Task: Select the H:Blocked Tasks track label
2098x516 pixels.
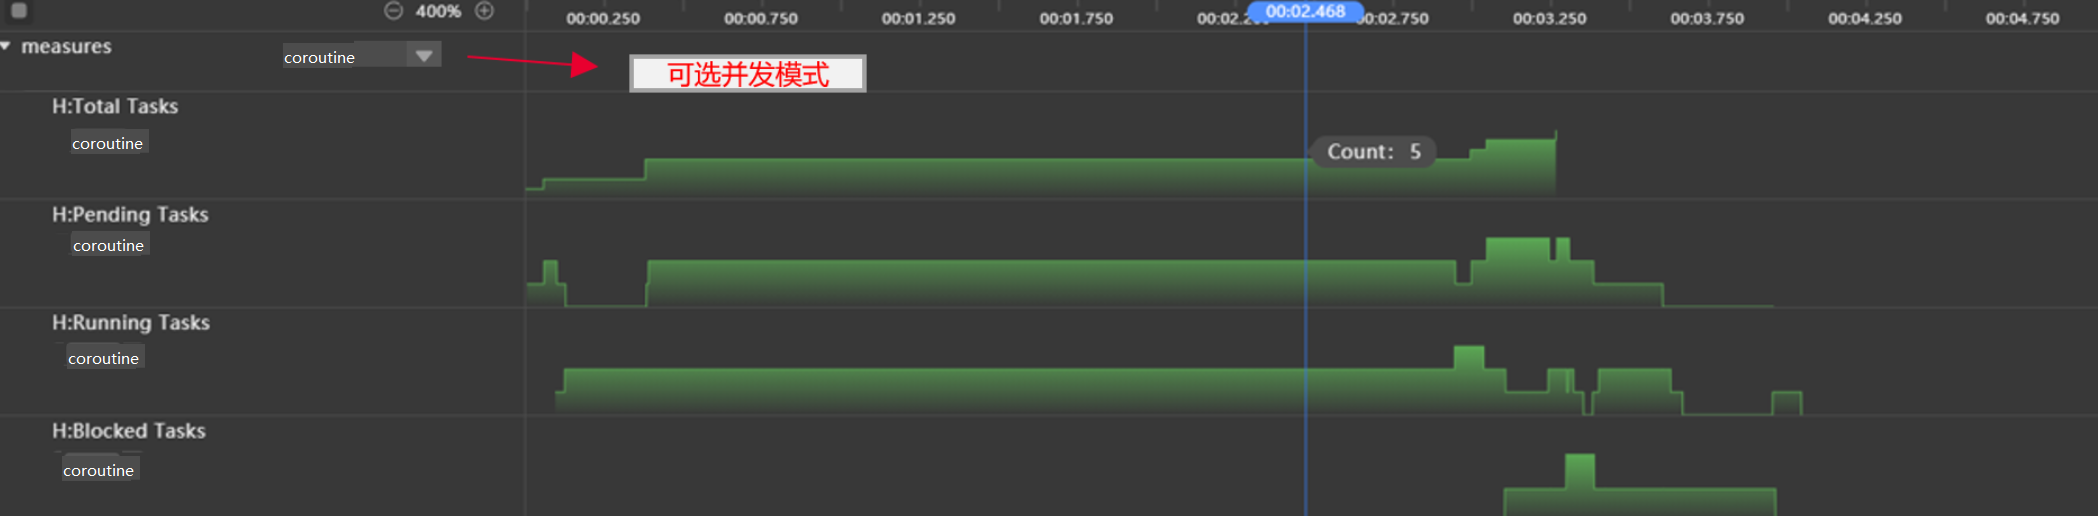Action: (x=129, y=431)
